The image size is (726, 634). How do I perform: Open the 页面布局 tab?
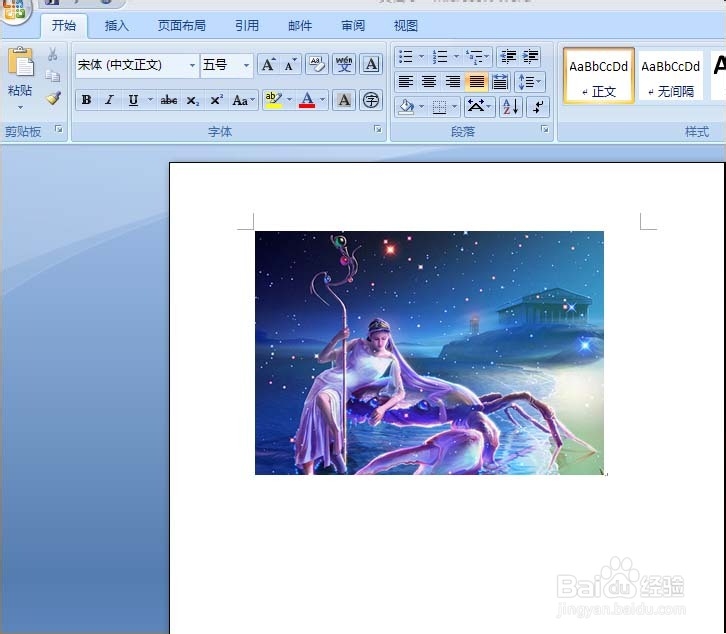point(182,25)
